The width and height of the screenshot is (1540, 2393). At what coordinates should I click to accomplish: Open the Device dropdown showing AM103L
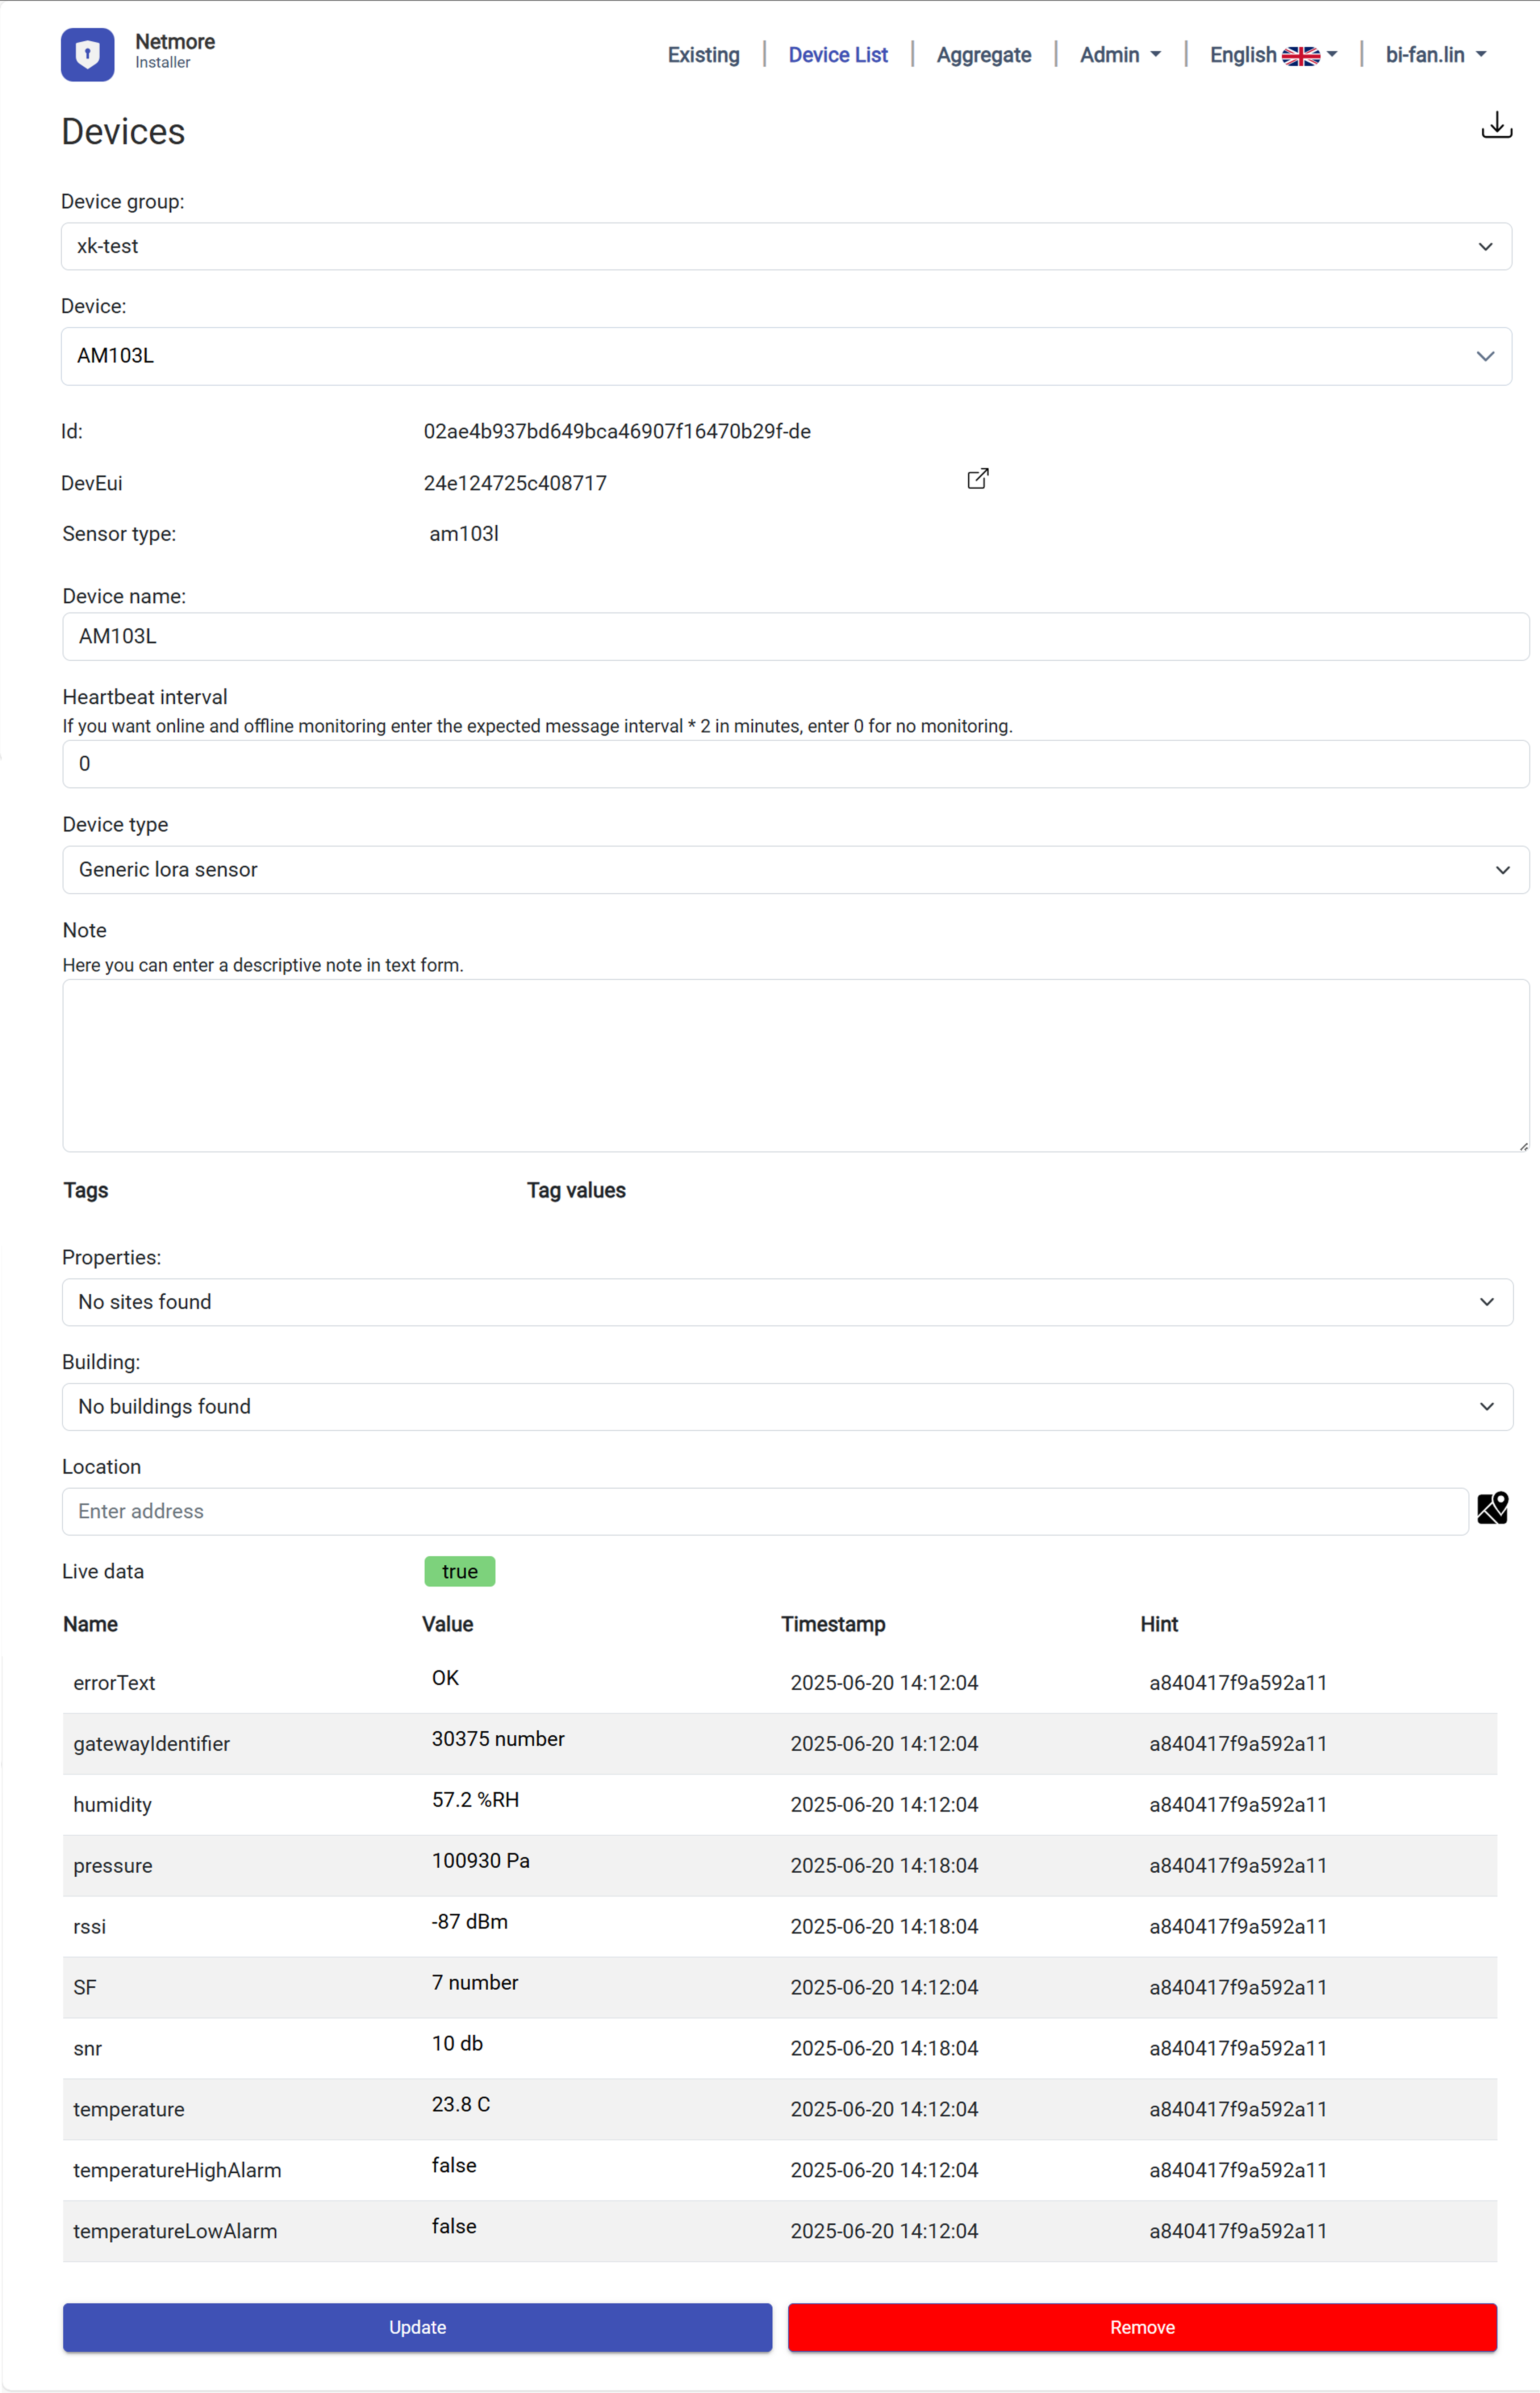pyautogui.click(x=786, y=356)
